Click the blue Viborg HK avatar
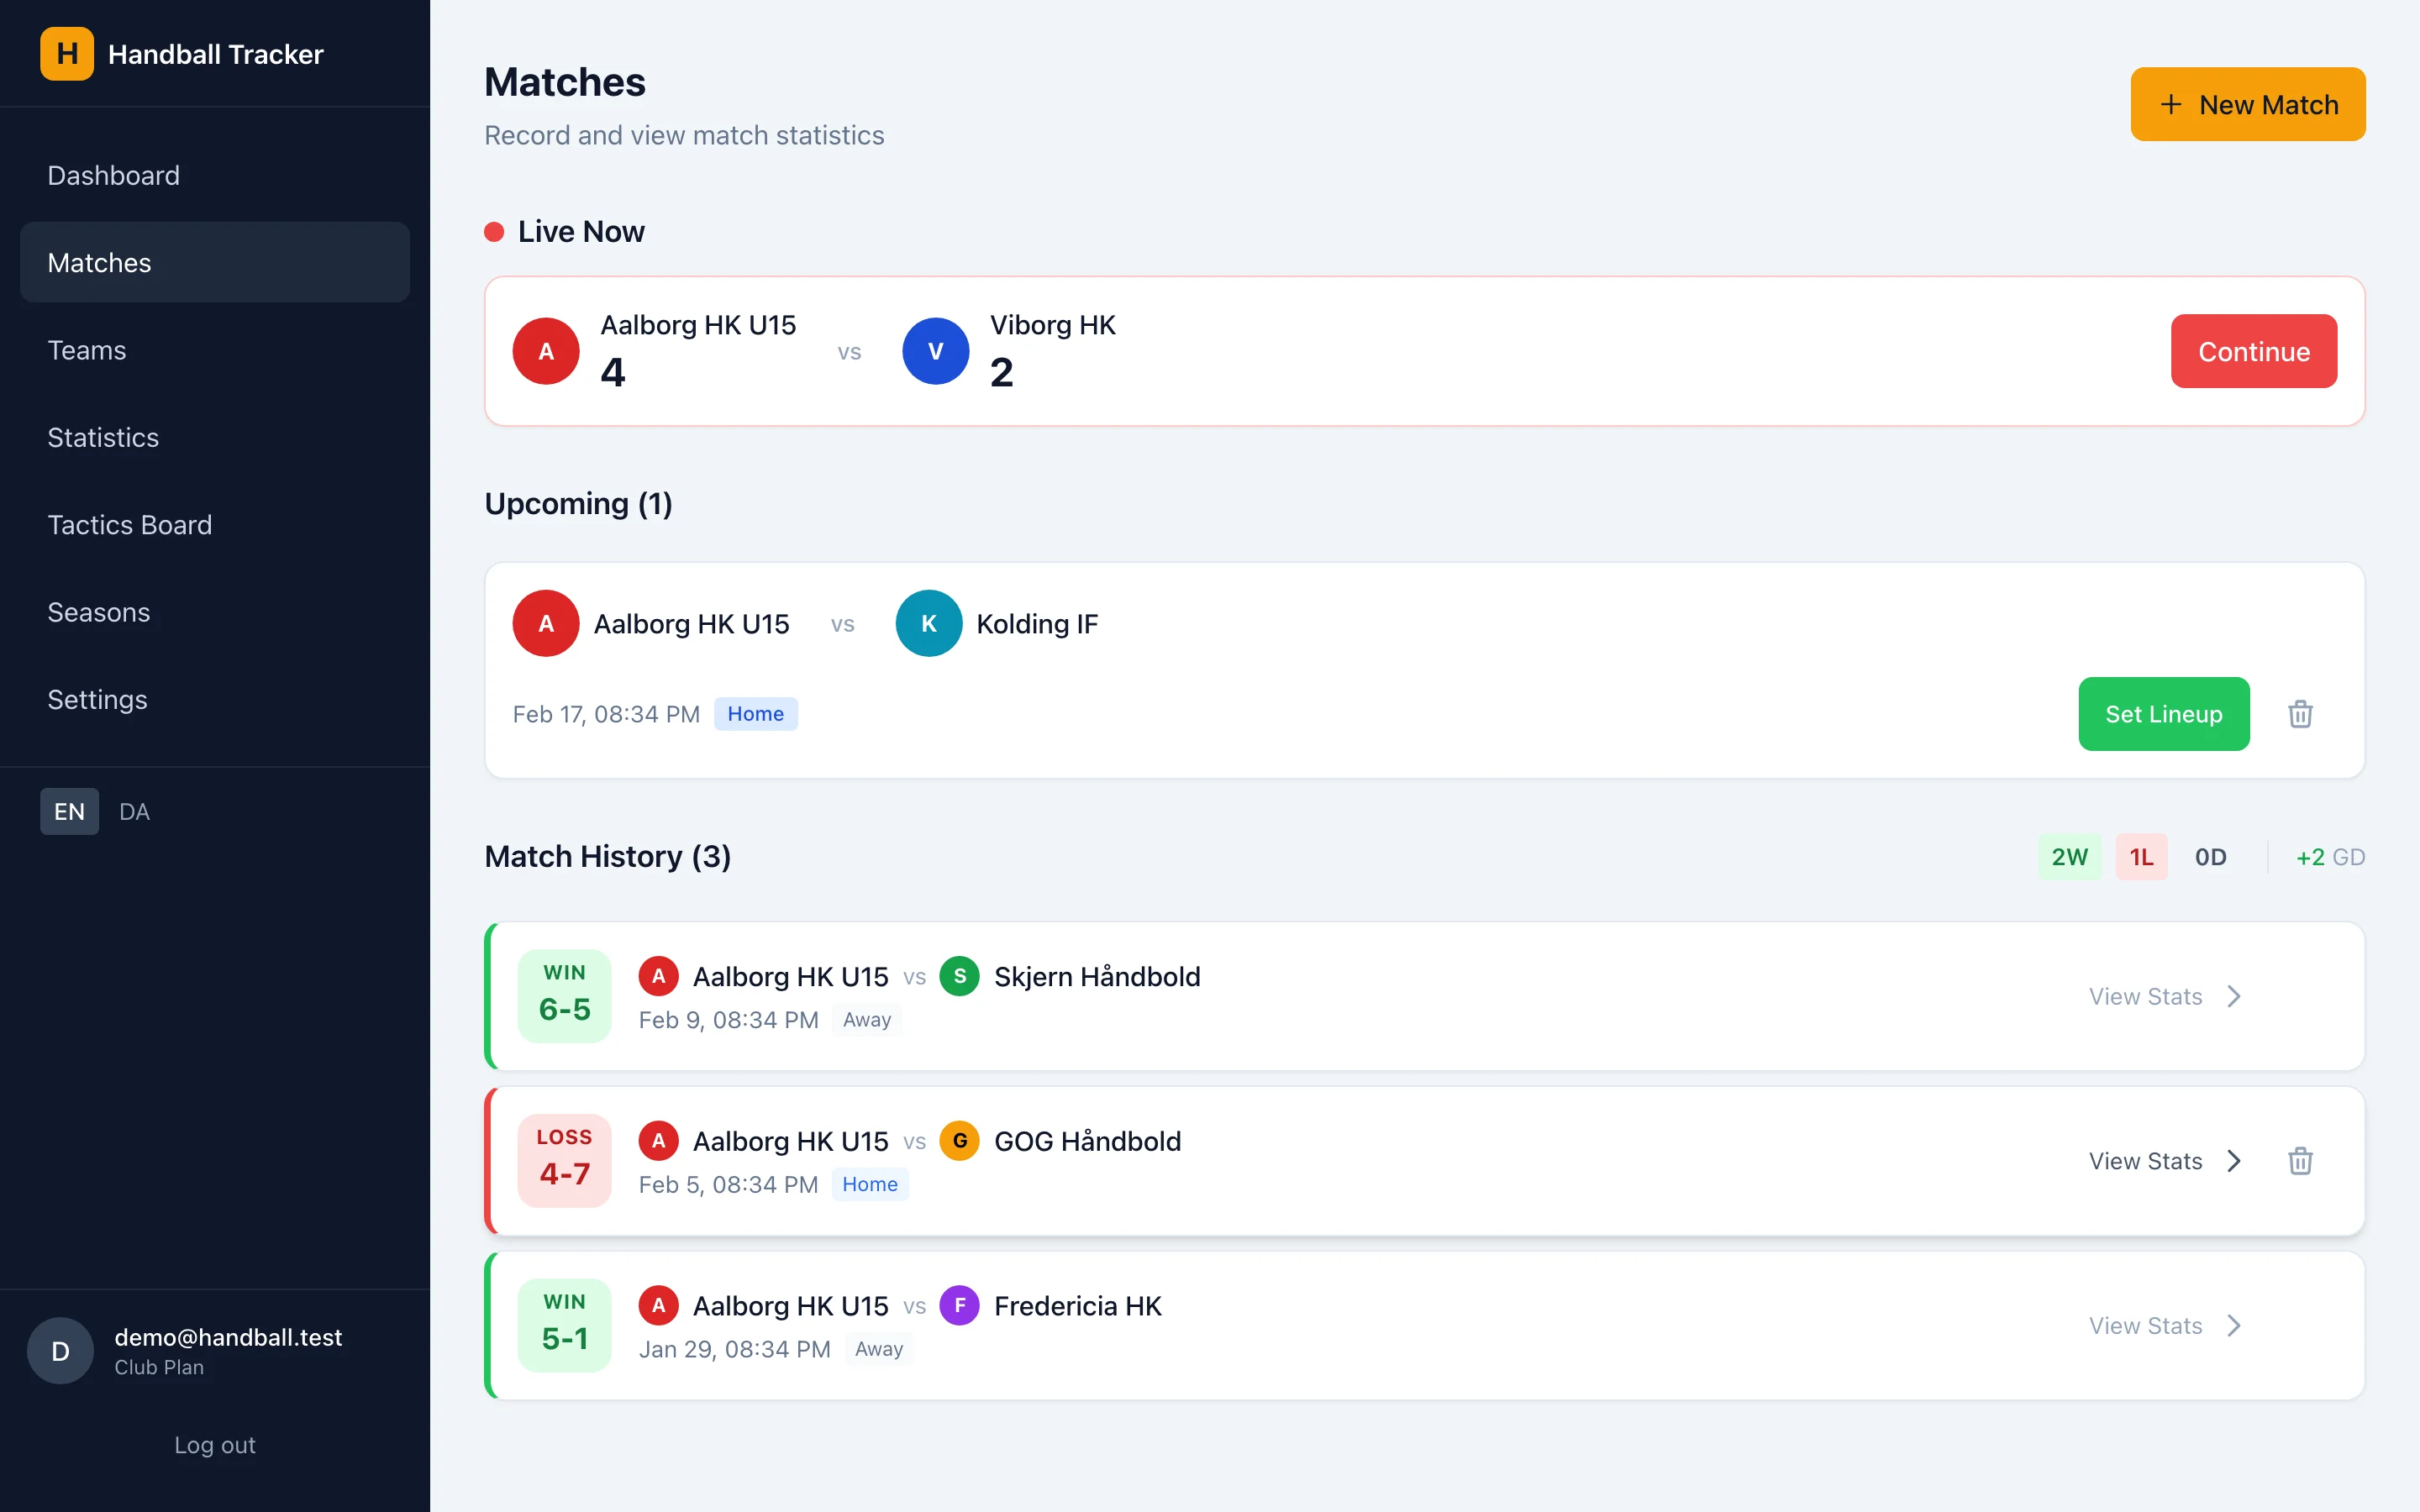This screenshot has width=2420, height=1512. 935,351
